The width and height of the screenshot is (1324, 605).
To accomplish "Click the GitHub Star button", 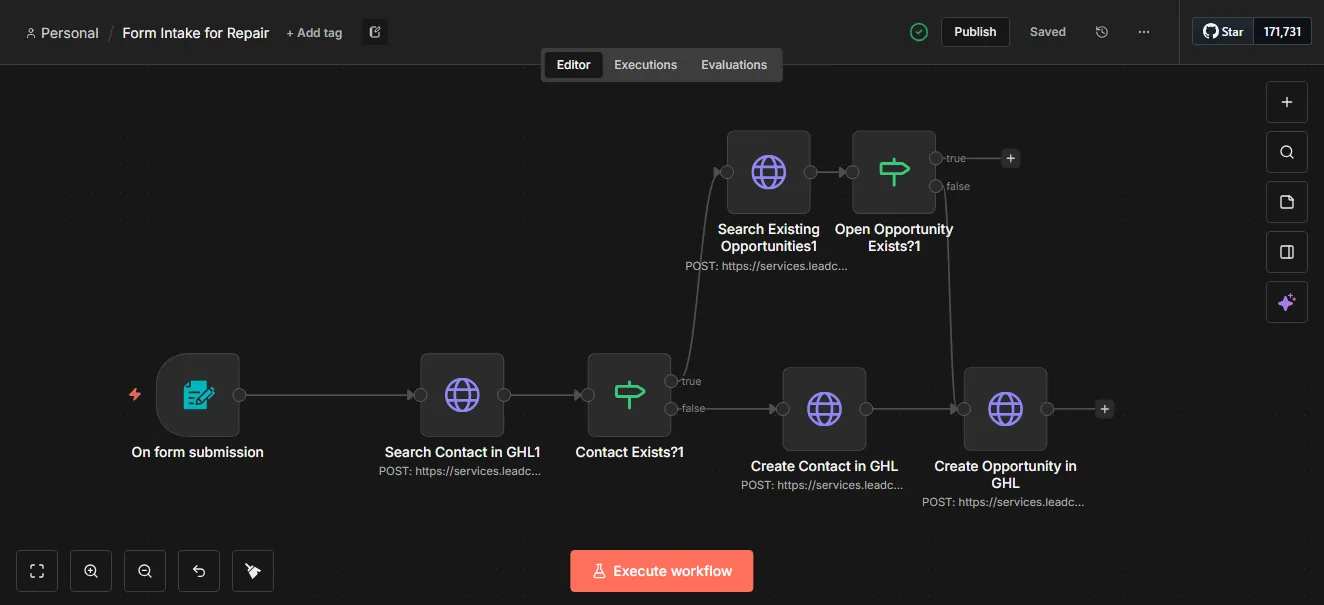I will [1223, 32].
